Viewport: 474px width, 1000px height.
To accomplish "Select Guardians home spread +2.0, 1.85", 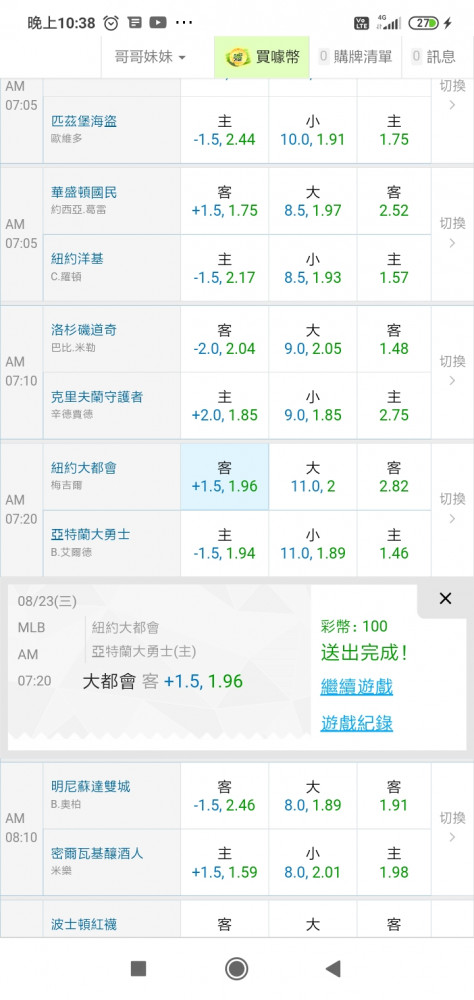I will point(225,406).
